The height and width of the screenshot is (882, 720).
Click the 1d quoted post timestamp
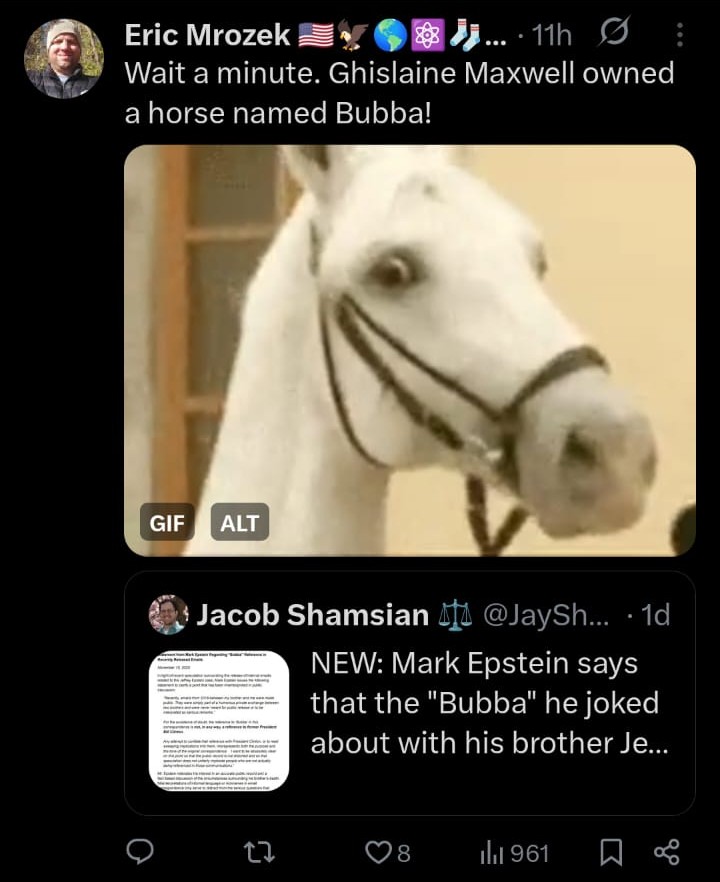click(656, 615)
